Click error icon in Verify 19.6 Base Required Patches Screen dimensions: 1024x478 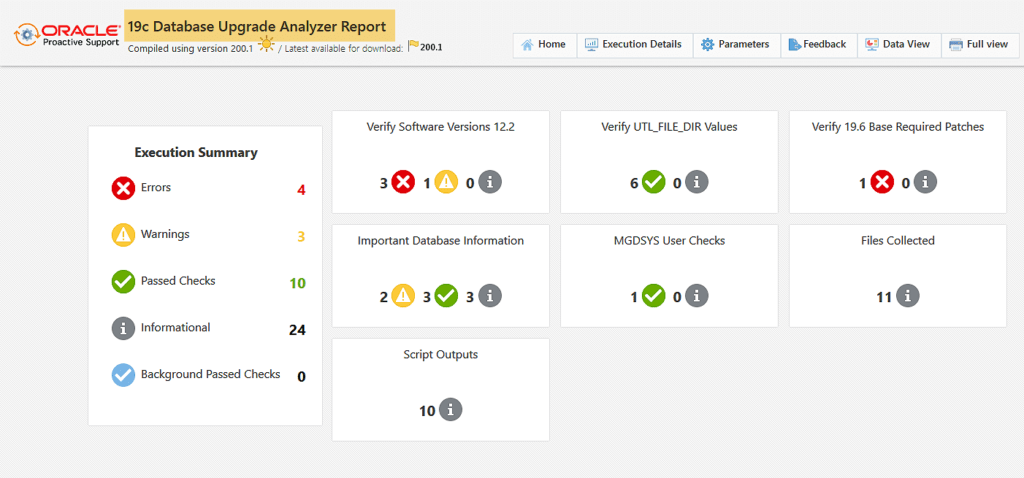[882, 182]
